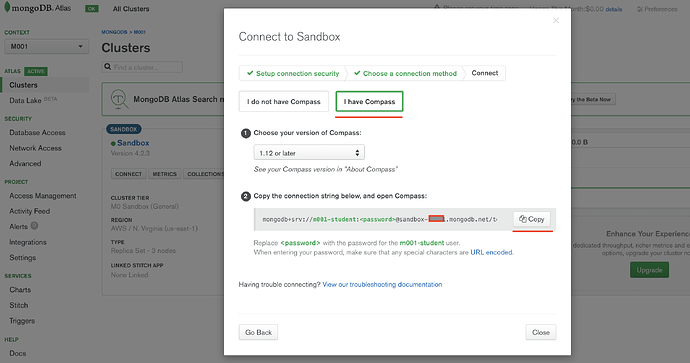
Task: Click the COLLECTIONS button on Sandbox cluster
Action: point(204,174)
